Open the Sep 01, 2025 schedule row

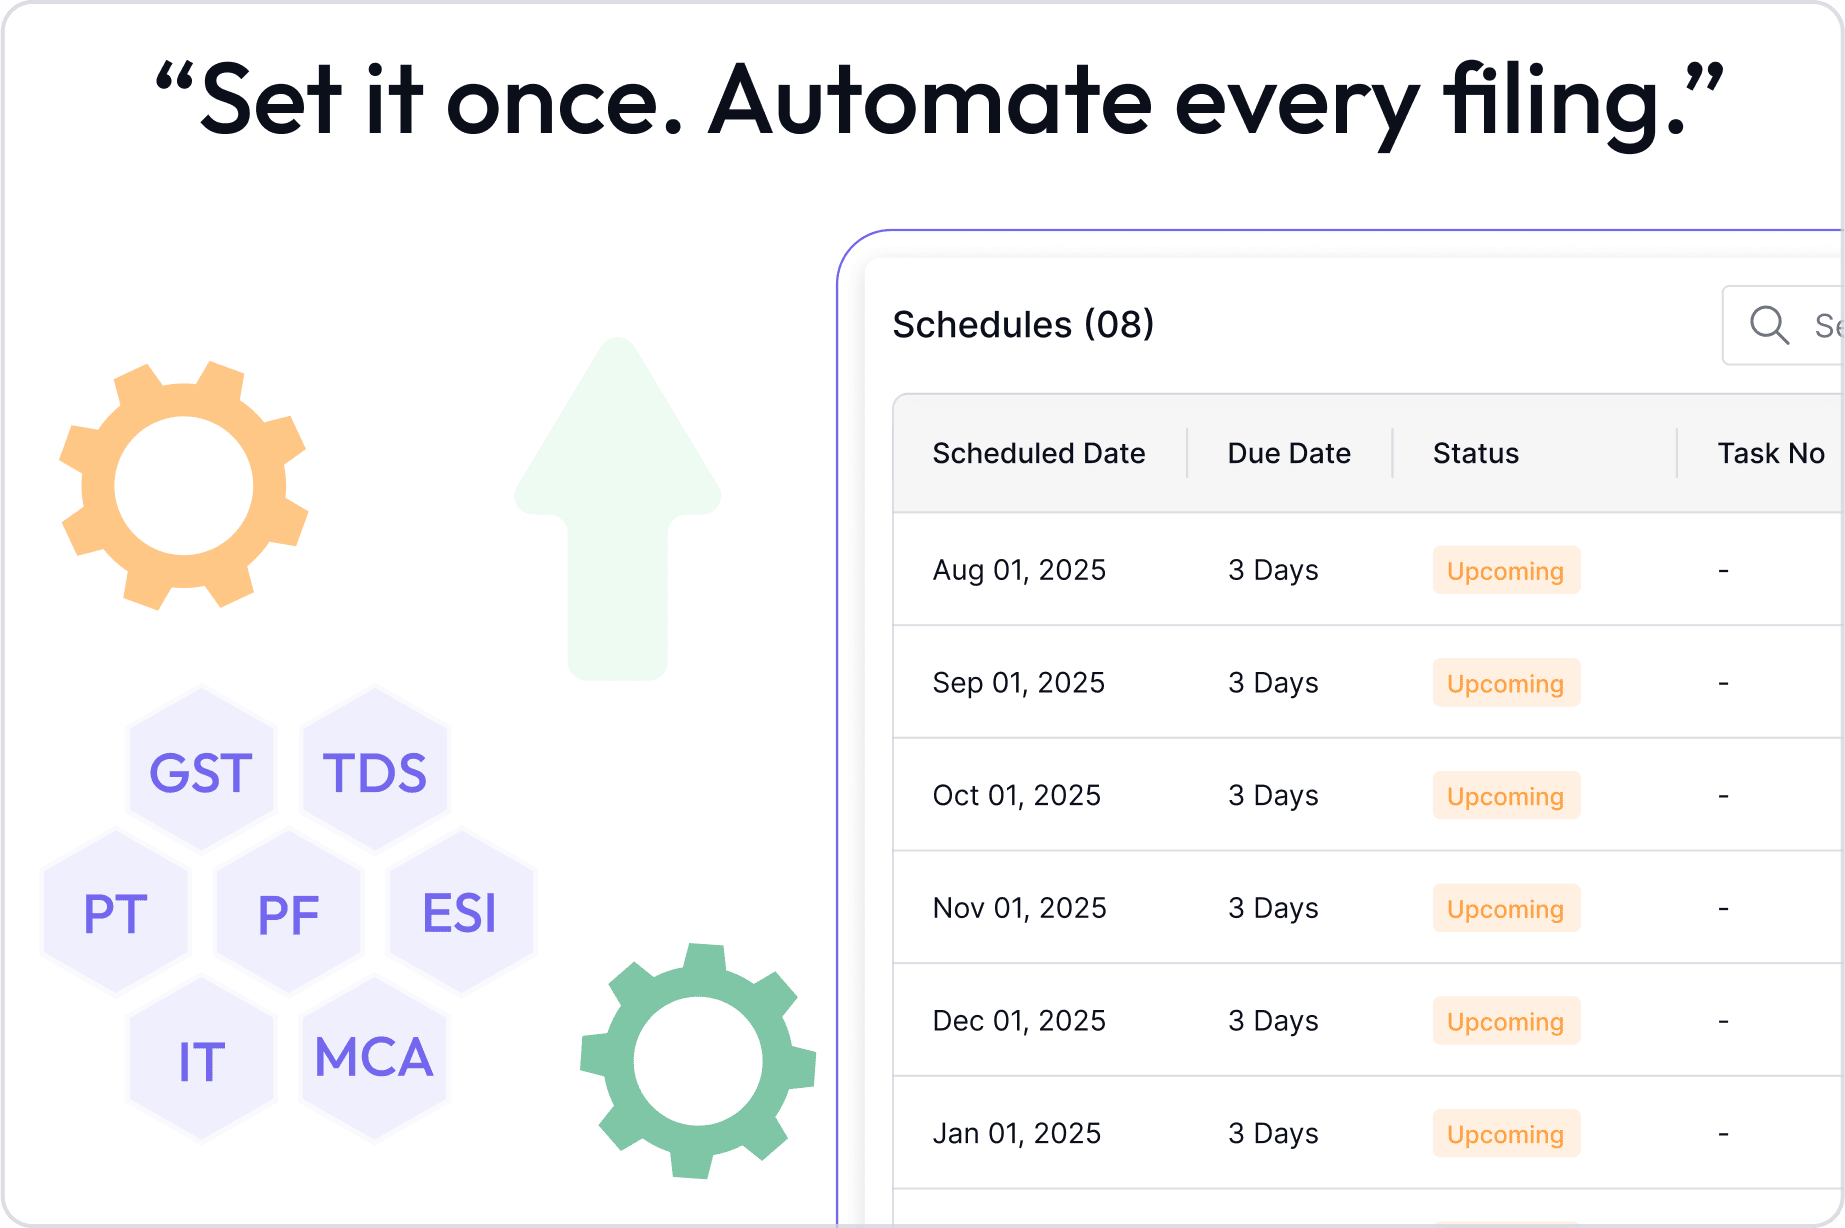point(1368,682)
